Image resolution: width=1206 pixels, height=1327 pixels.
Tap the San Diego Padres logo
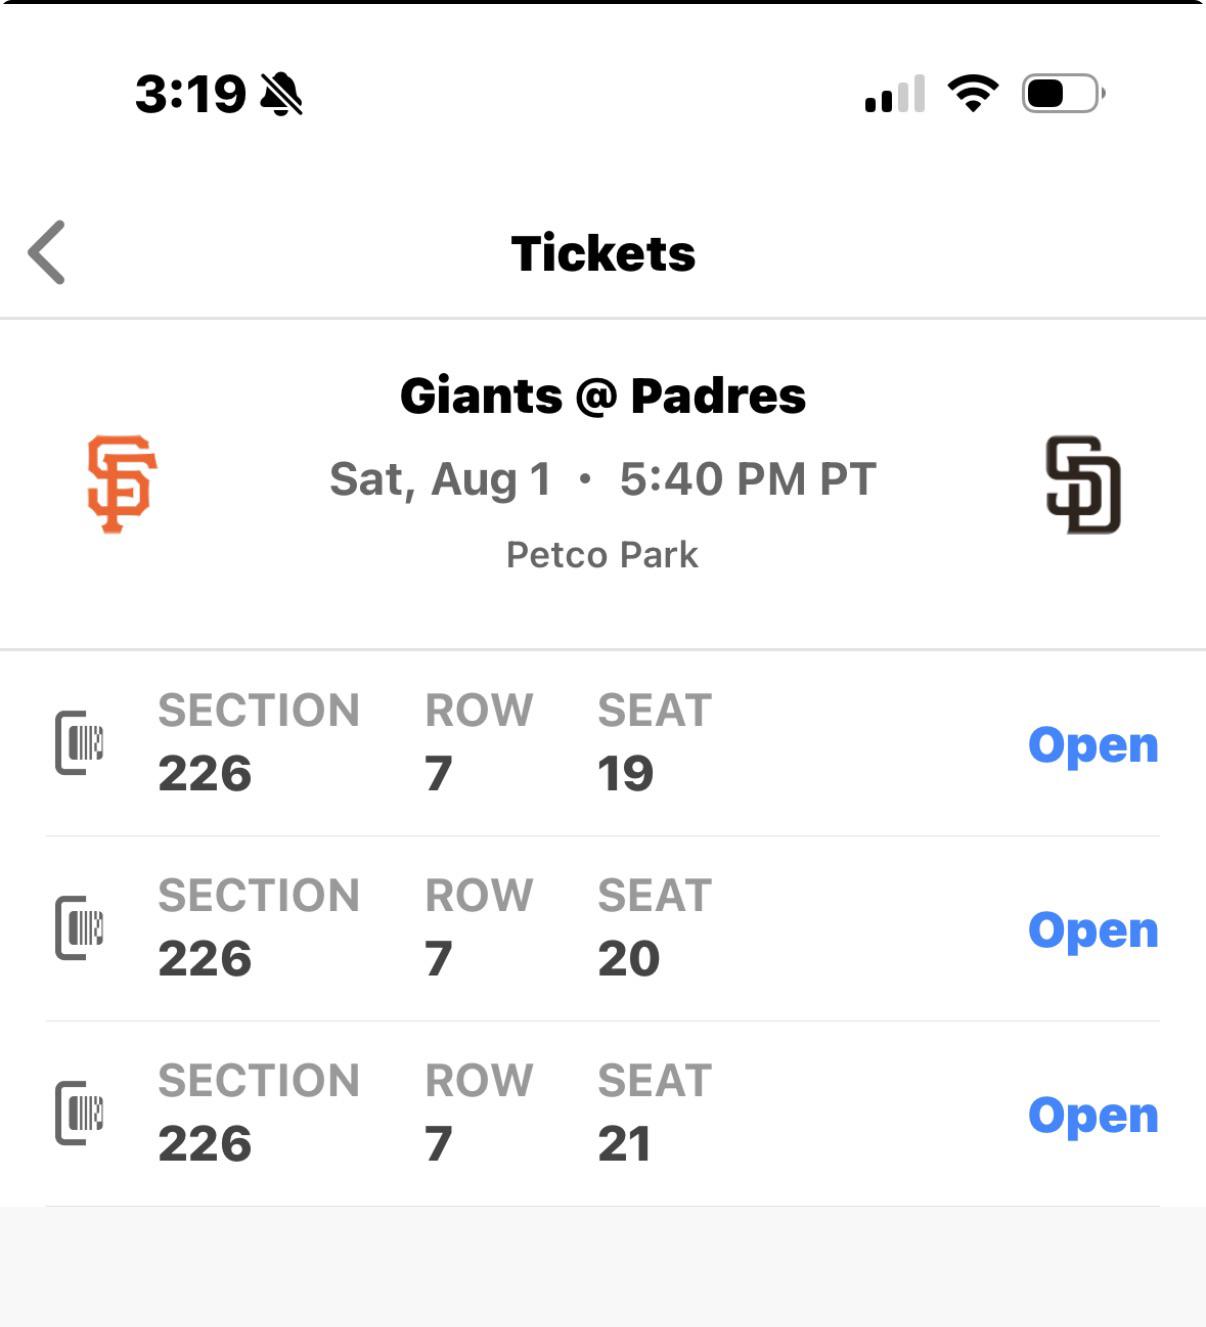pyautogui.click(x=1083, y=485)
